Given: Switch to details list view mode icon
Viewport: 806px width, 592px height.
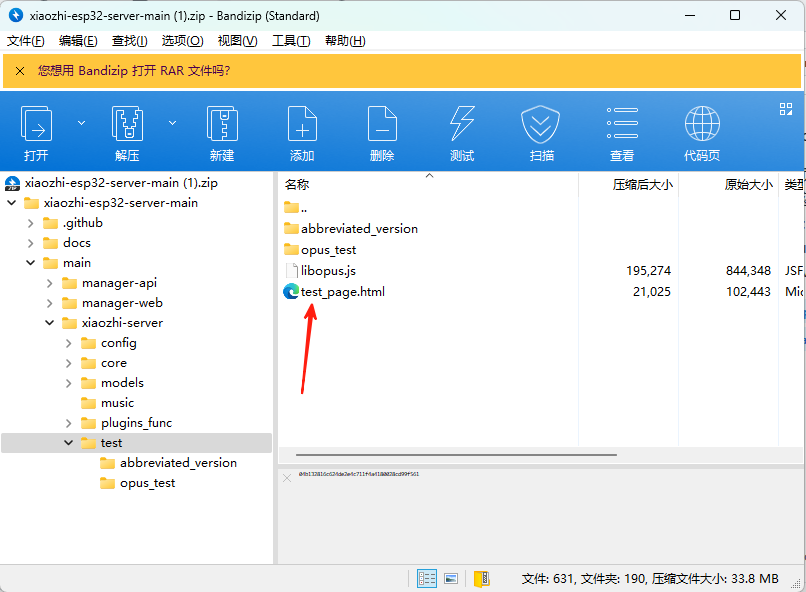Looking at the screenshot, I should point(427,579).
